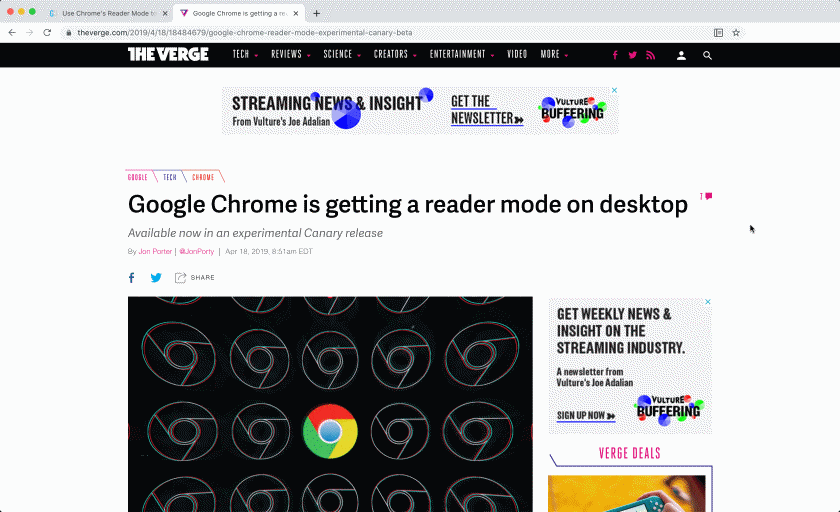Expand the Reviews navigation dropdown
The image size is (840, 512).
(290, 54)
